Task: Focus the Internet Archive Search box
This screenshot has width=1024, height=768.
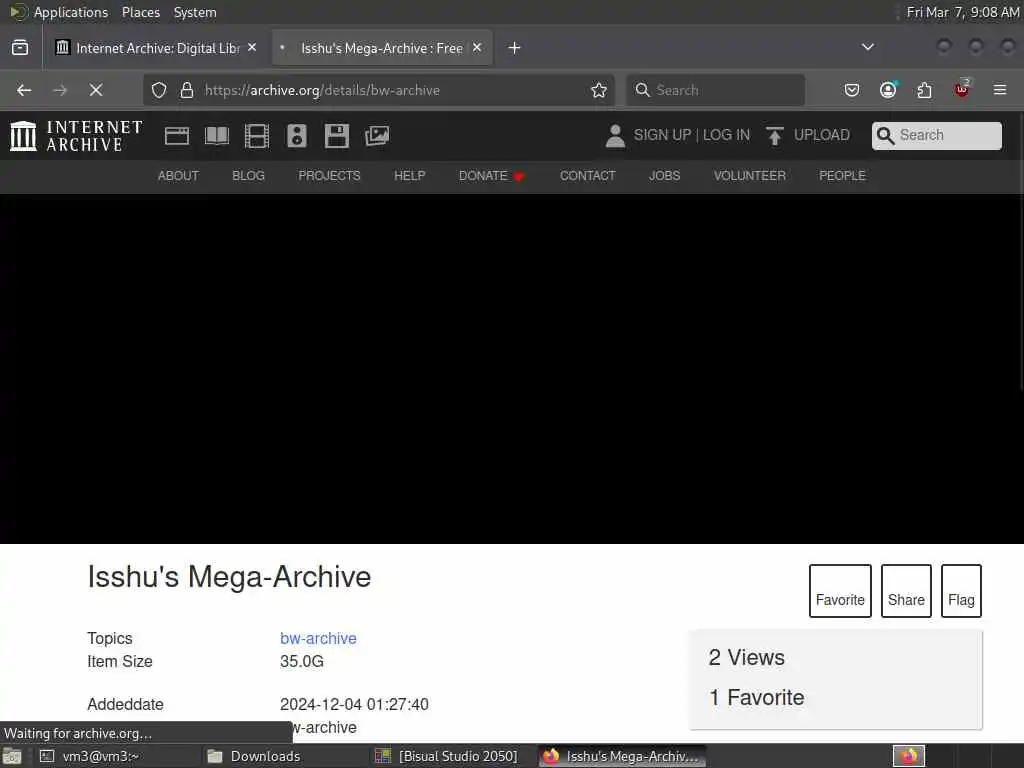Action: 936,135
